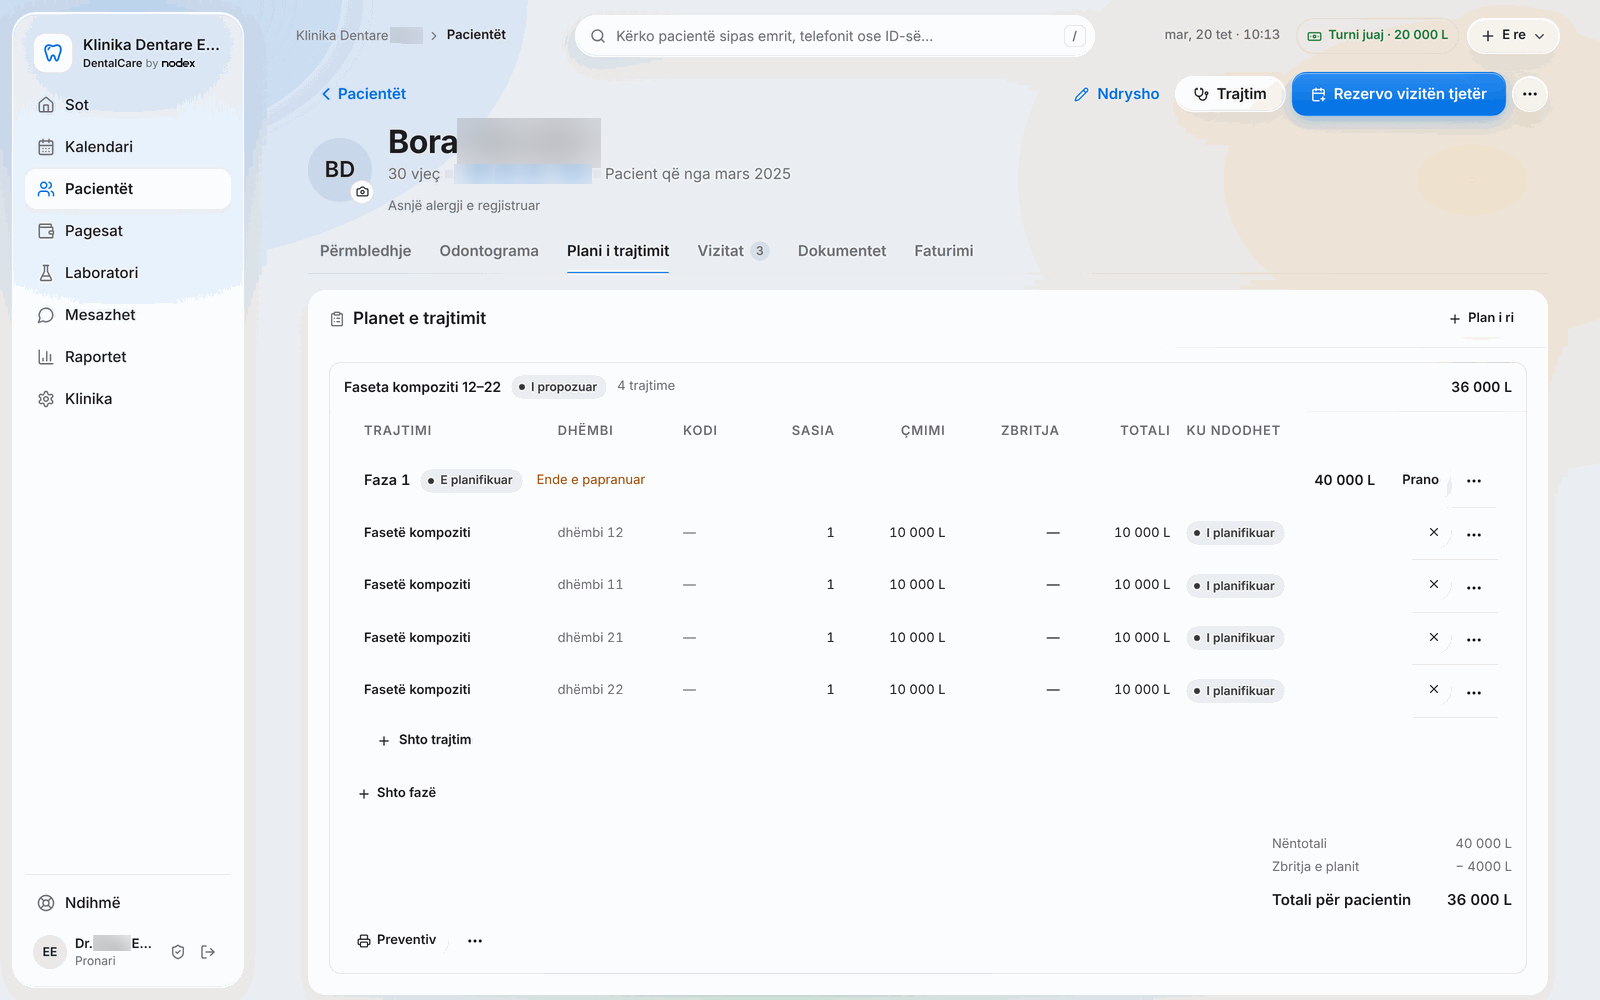Go back via the Pacientët link

point(363,94)
